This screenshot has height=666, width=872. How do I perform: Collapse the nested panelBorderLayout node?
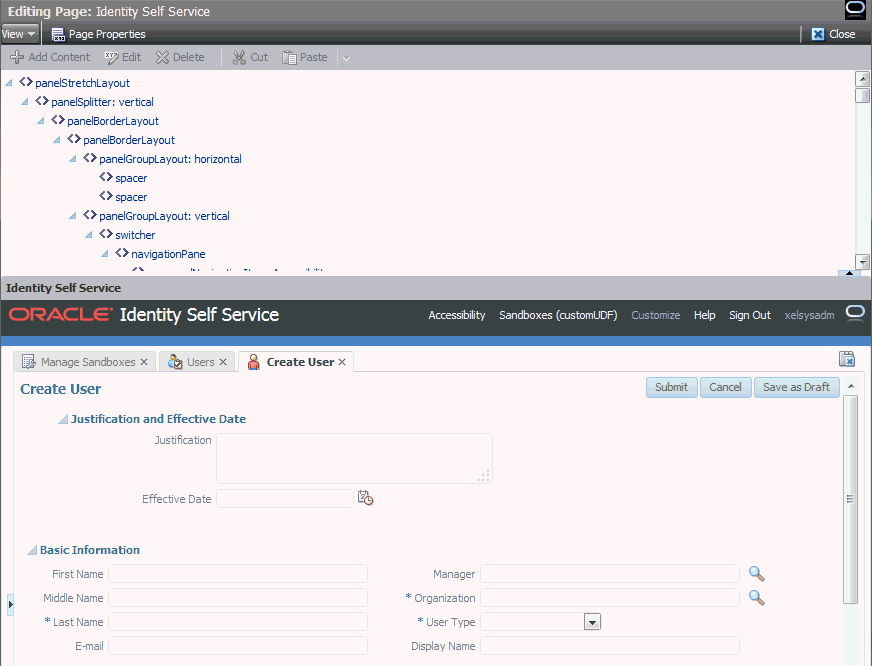pos(57,140)
